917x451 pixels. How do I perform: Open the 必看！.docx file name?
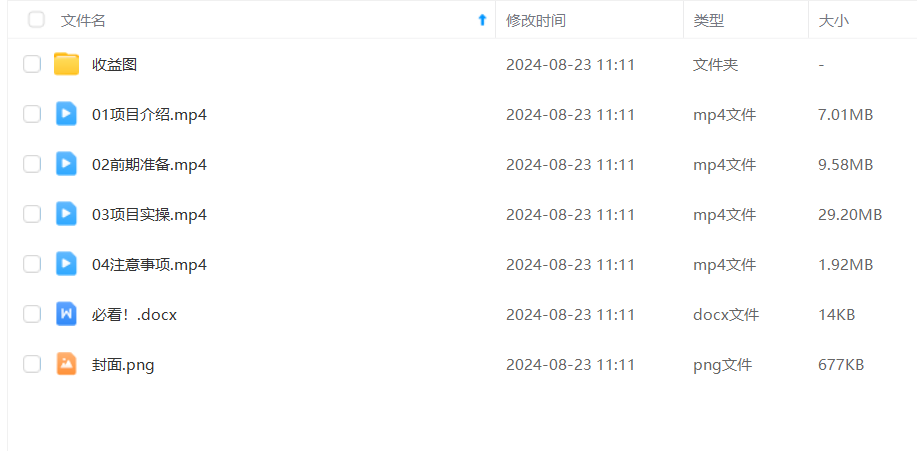click(x=135, y=315)
